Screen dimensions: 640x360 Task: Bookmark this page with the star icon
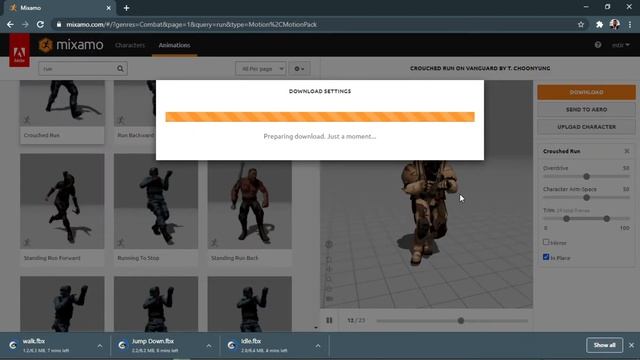point(581,24)
